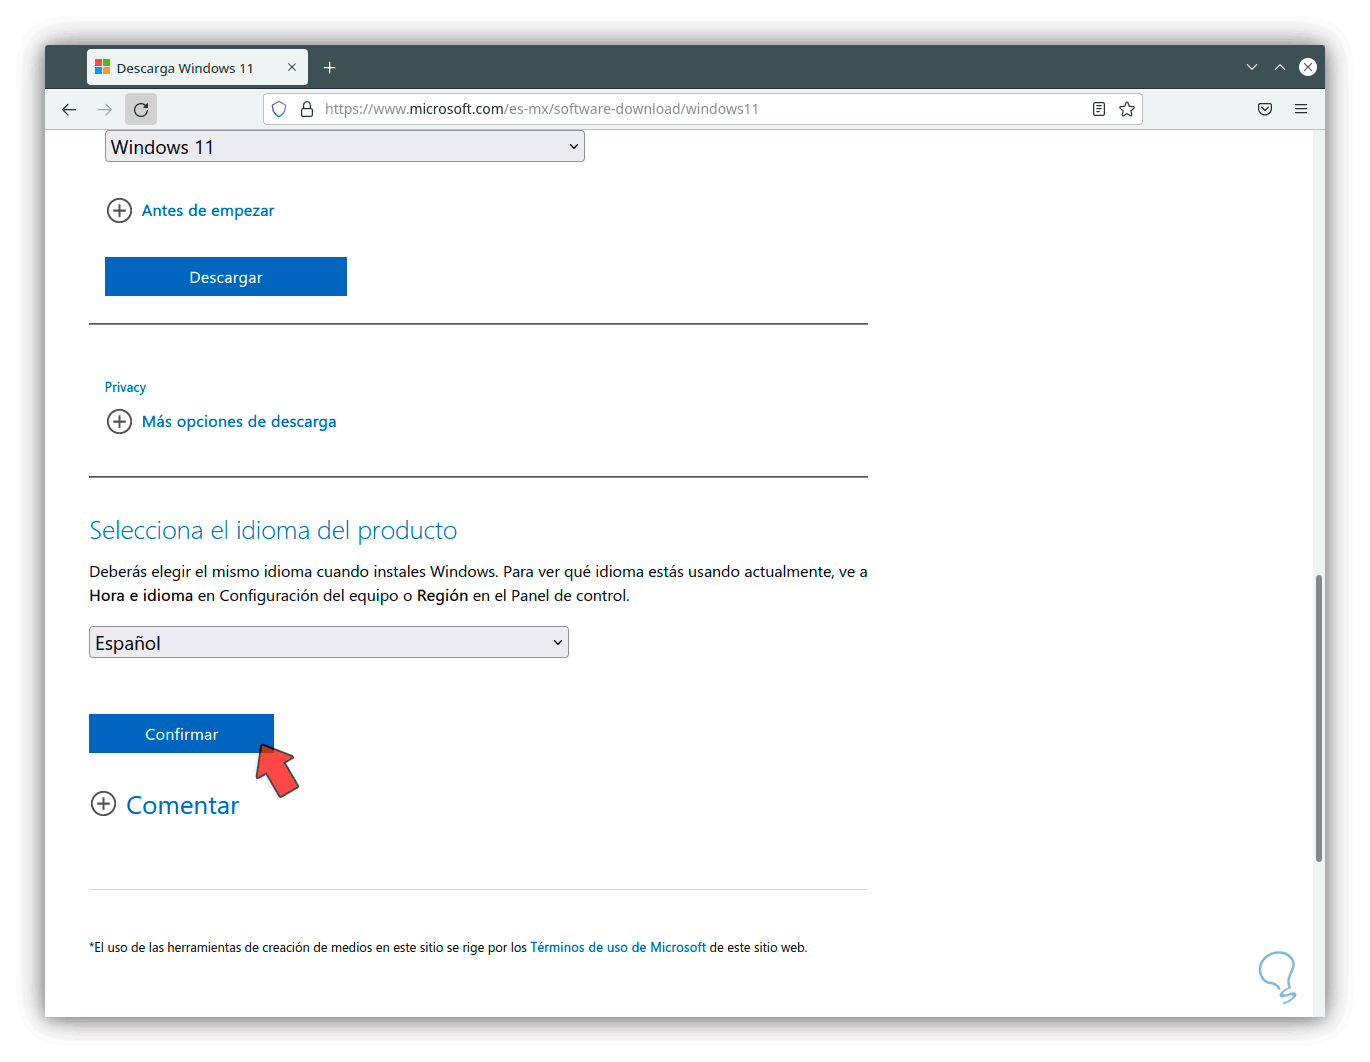The image size is (1370, 1062).
Task: Click the forward navigation arrow
Action: coord(105,109)
